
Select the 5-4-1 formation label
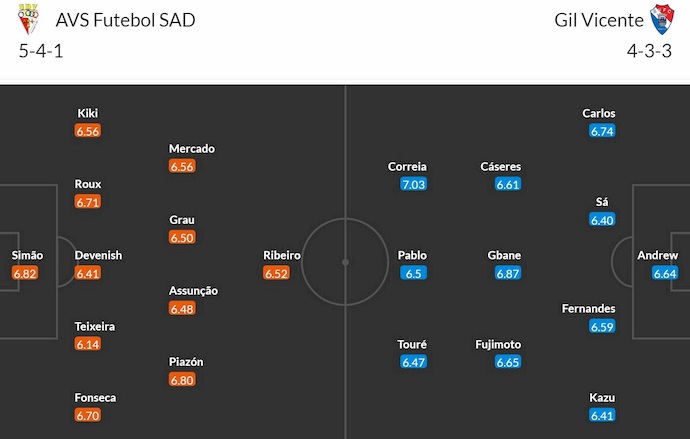41,51
